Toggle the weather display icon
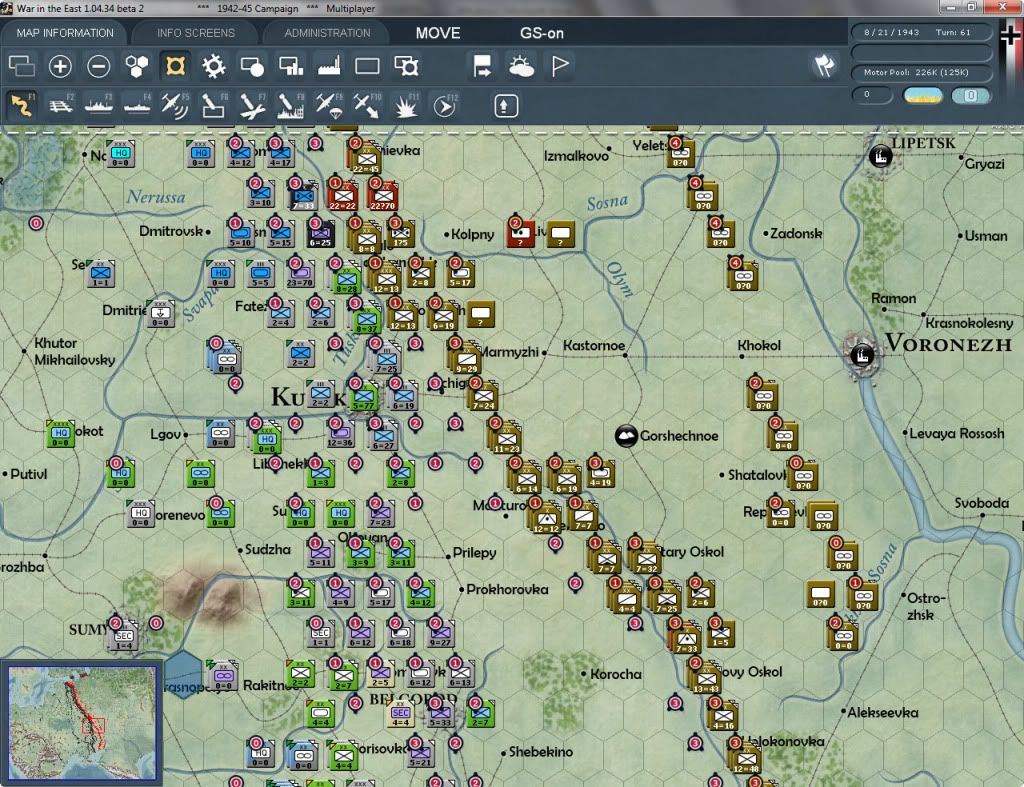1024x787 pixels. [x=521, y=66]
